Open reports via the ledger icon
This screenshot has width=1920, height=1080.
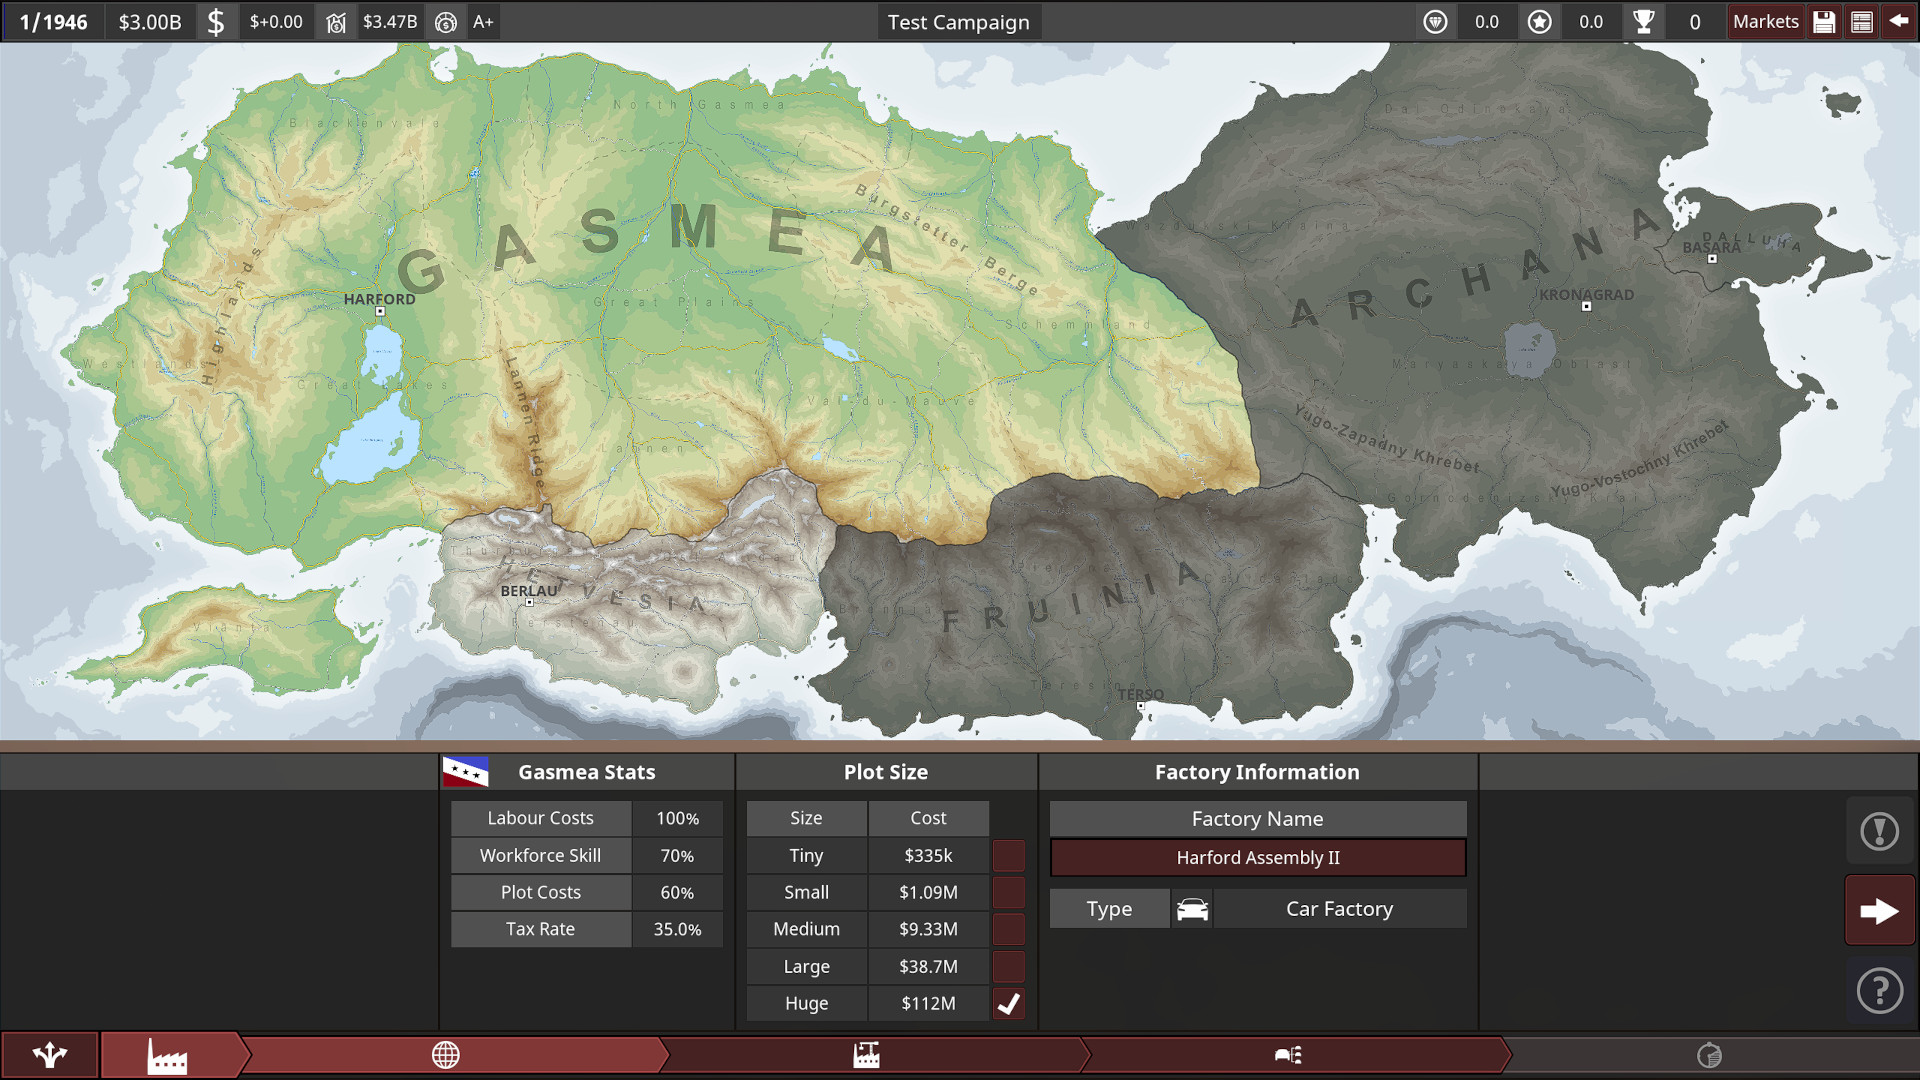pos(1861,21)
